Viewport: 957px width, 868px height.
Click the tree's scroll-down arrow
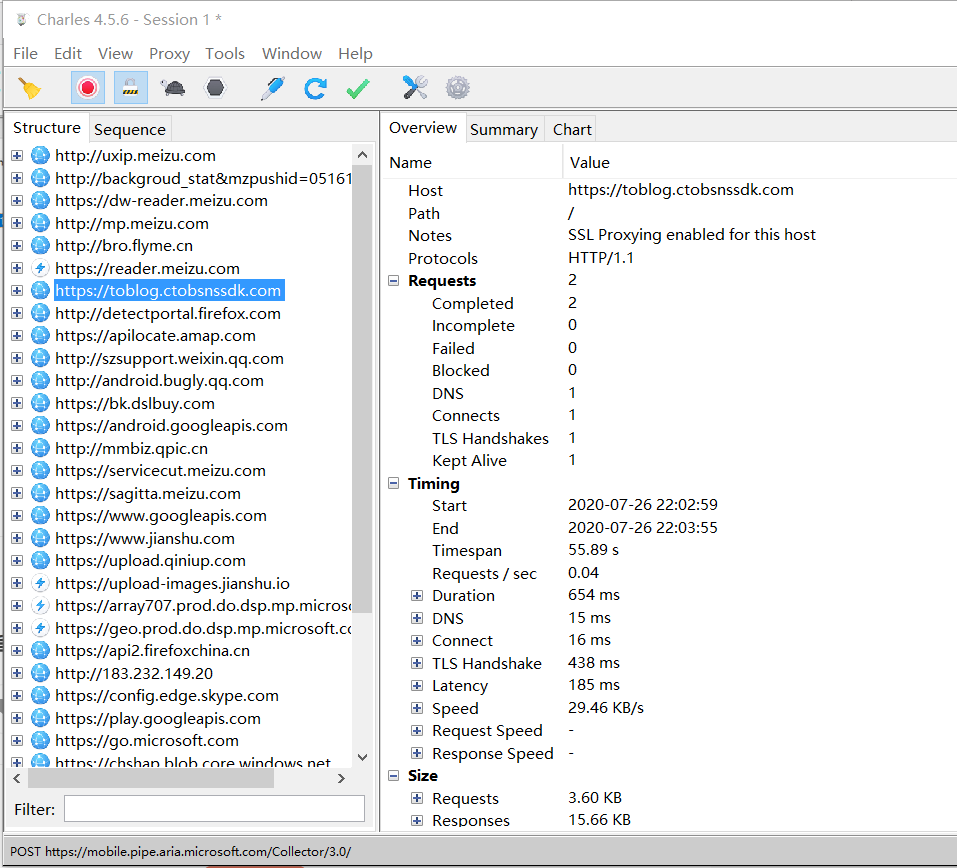[362, 758]
